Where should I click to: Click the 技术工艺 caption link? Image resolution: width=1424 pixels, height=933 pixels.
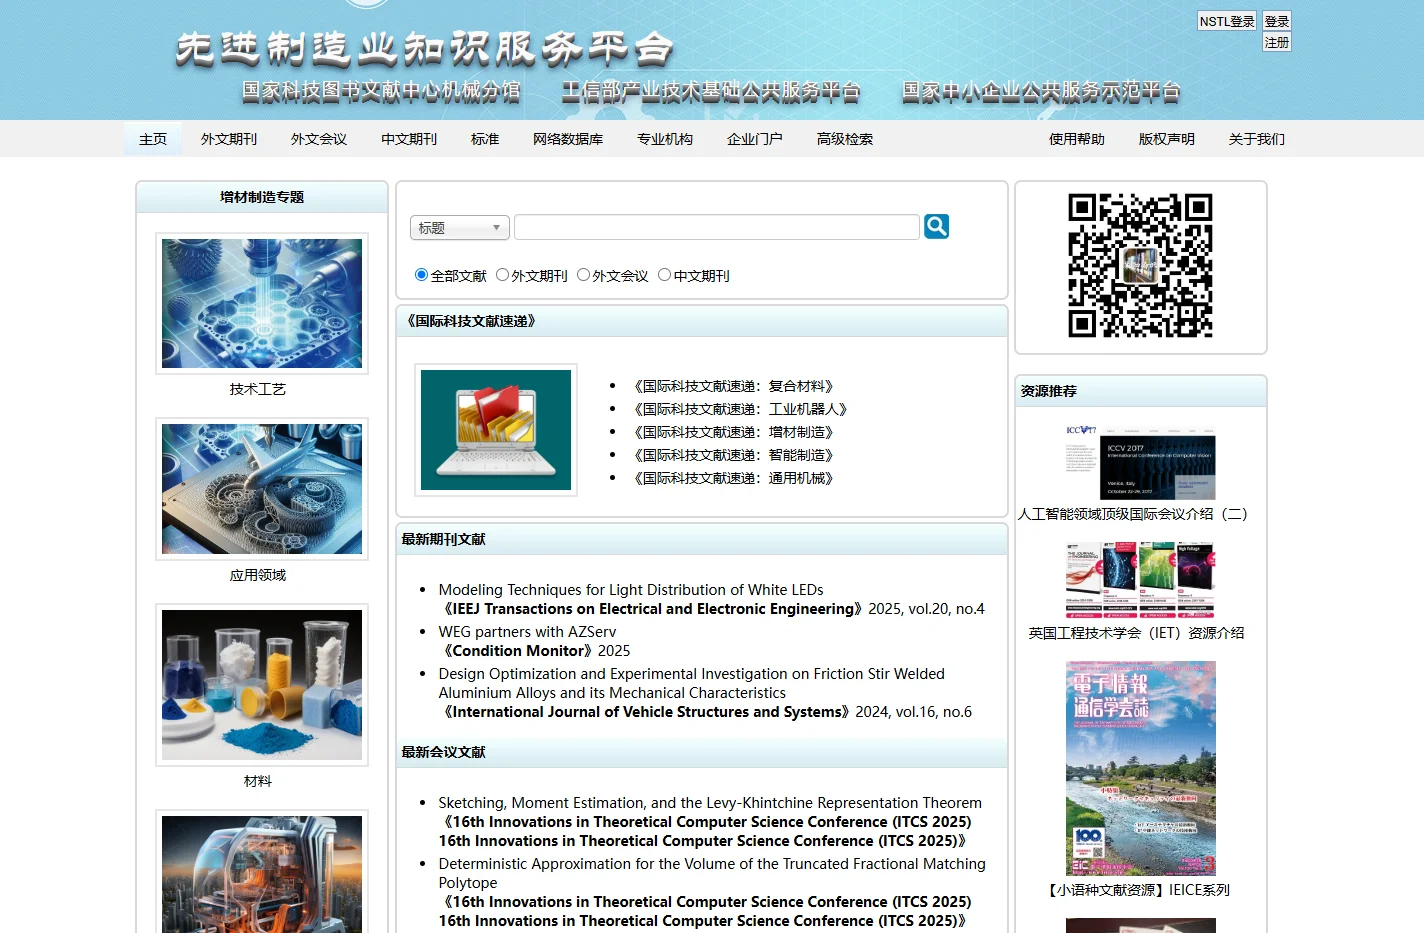coord(258,389)
